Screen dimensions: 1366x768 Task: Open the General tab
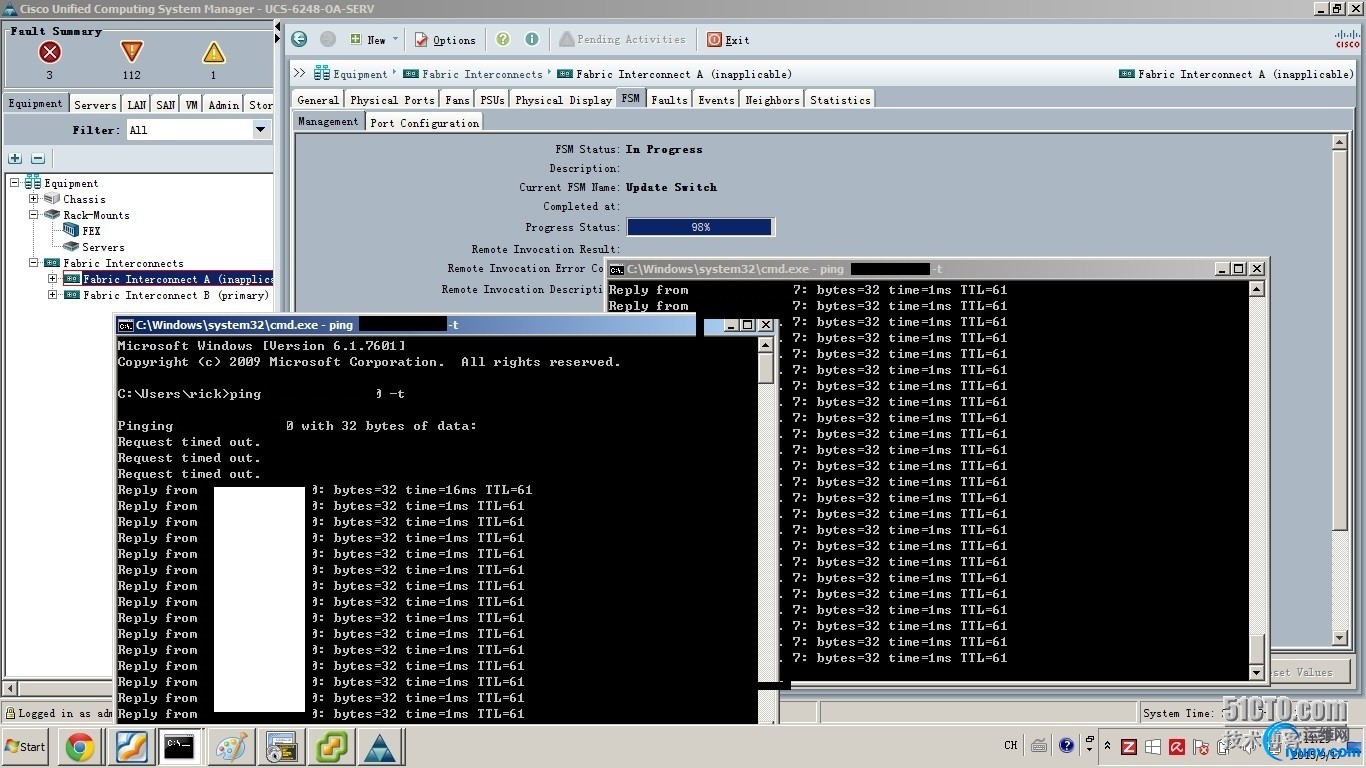(318, 100)
